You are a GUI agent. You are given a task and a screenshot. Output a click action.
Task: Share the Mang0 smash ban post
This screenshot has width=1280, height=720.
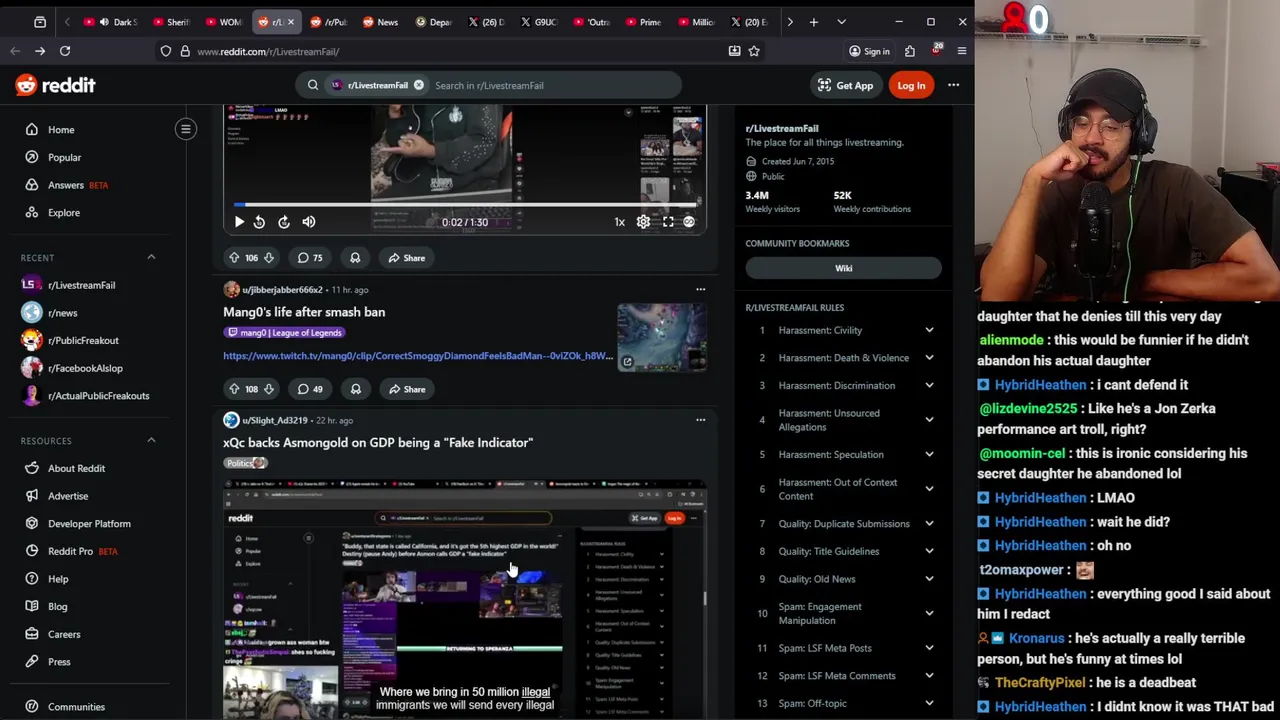pos(406,389)
